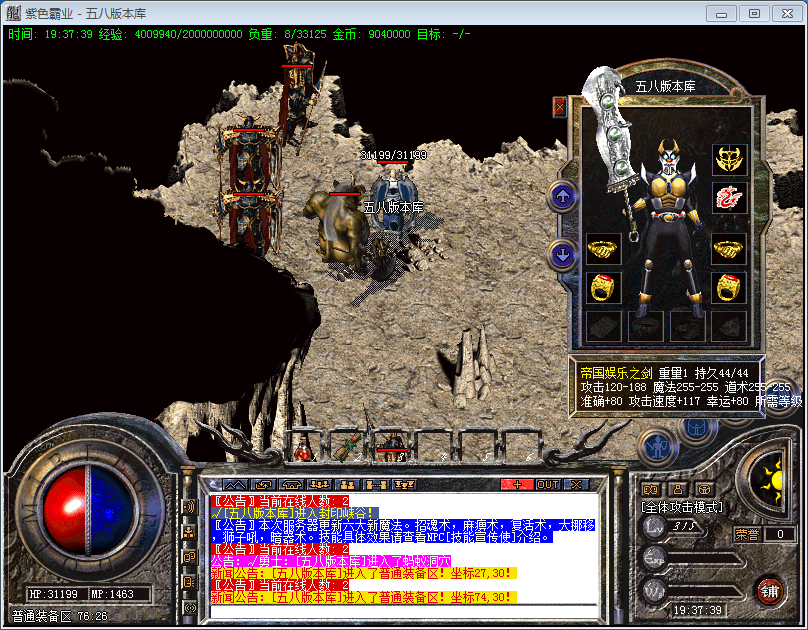808x630 pixels.
Task: Select the left red-gem ring slot
Action: (x=603, y=287)
